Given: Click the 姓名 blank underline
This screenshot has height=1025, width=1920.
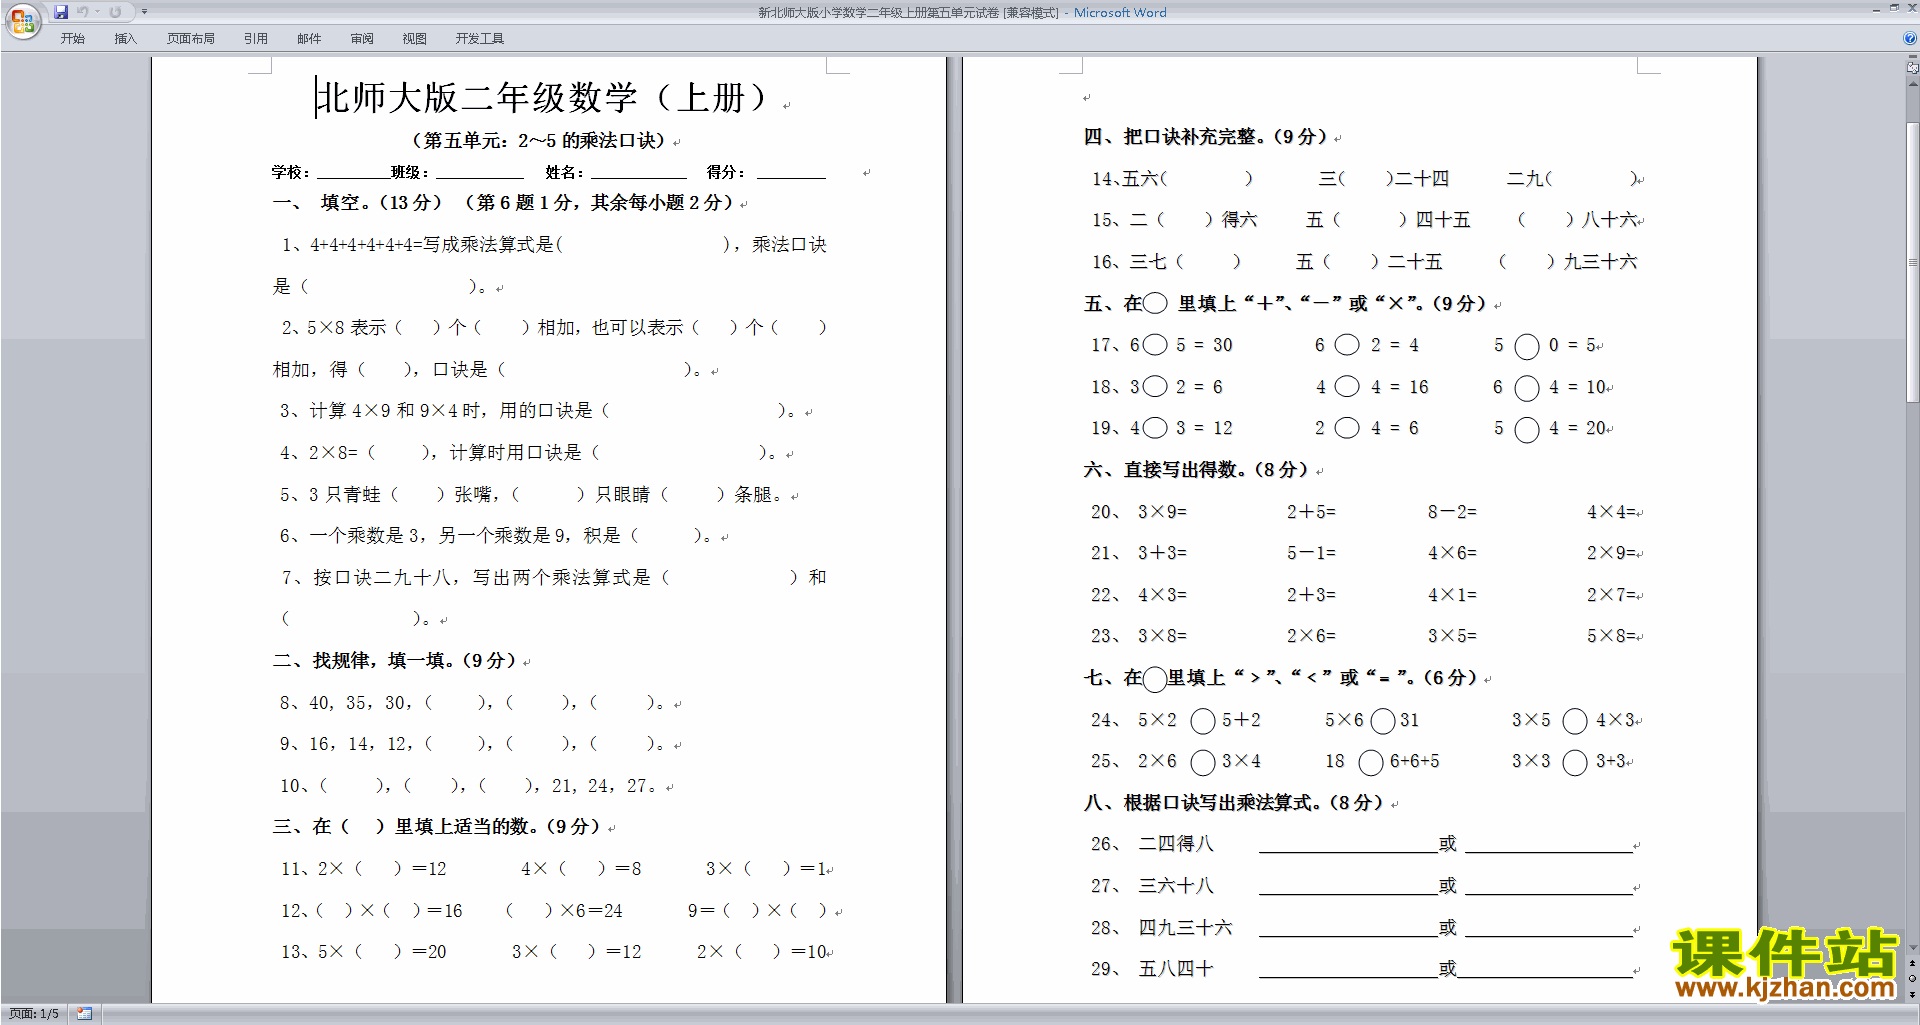Looking at the screenshot, I should 637,173.
